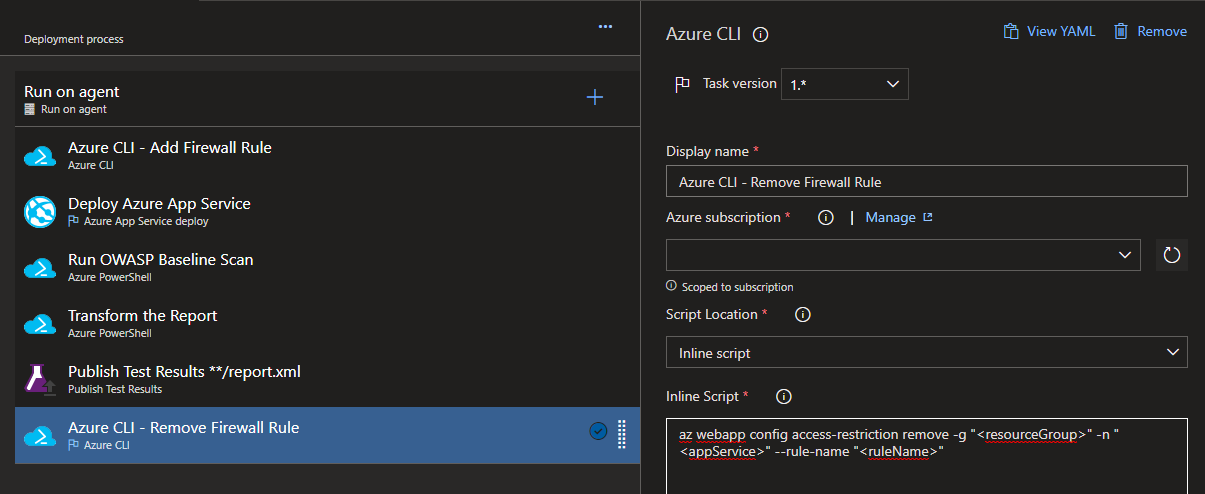Open the Task version dropdown
The height and width of the screenshot is (494, 1205).
coord(845,84)
